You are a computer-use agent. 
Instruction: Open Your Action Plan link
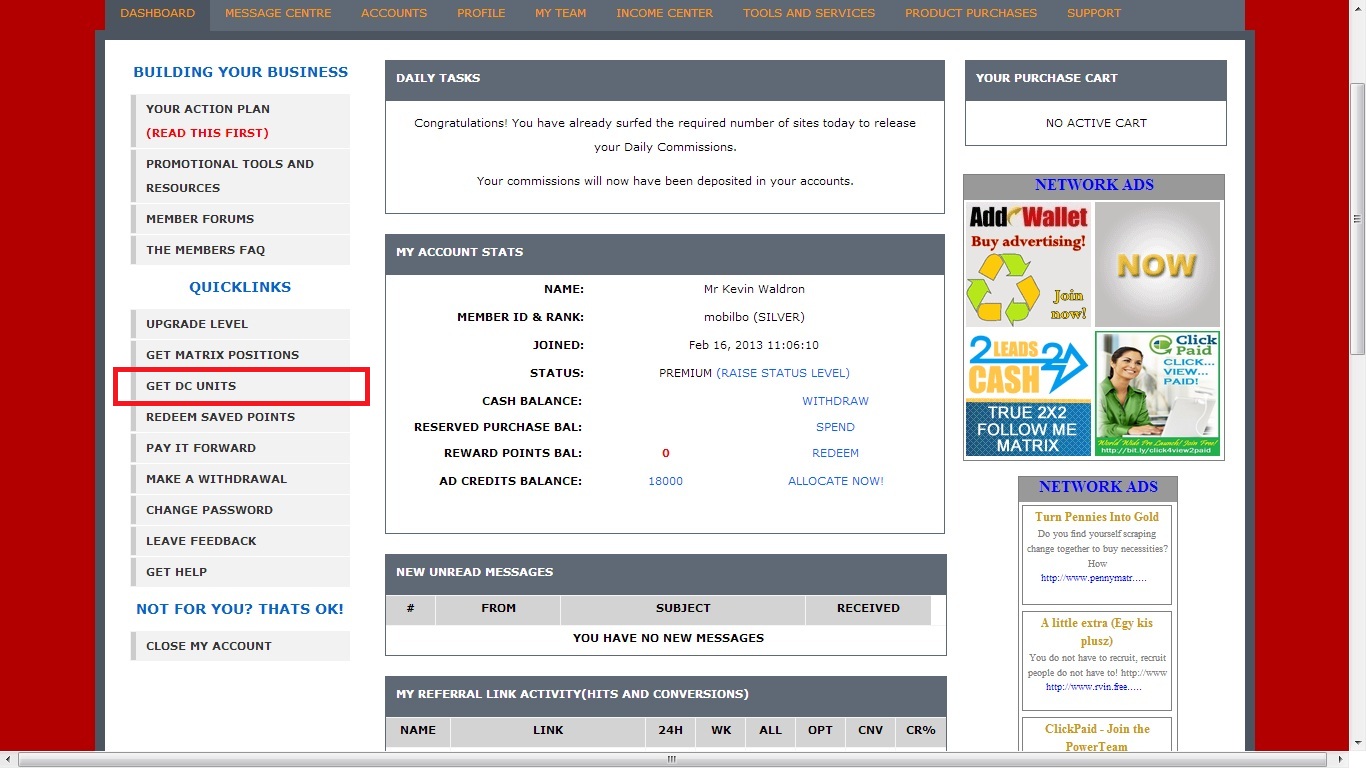[240, 120]
